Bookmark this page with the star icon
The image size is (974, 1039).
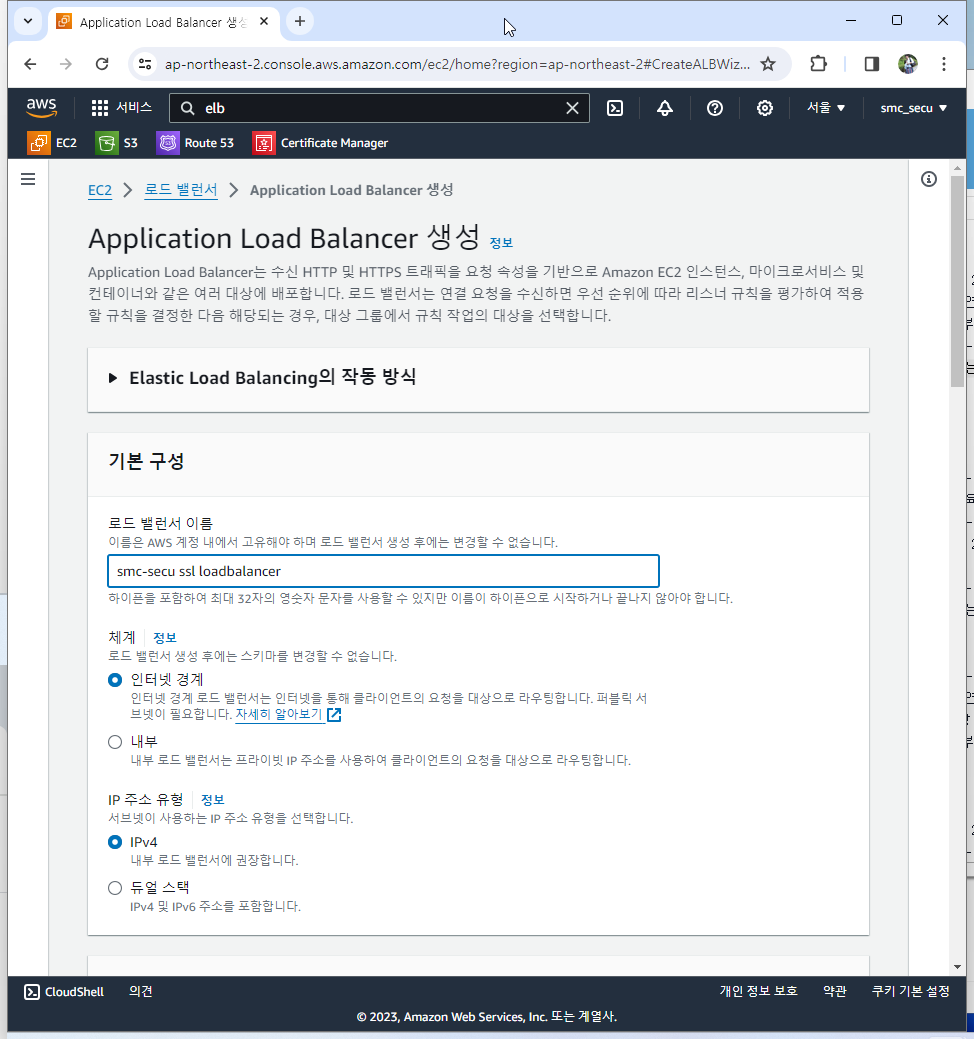(x=767, y=64)
